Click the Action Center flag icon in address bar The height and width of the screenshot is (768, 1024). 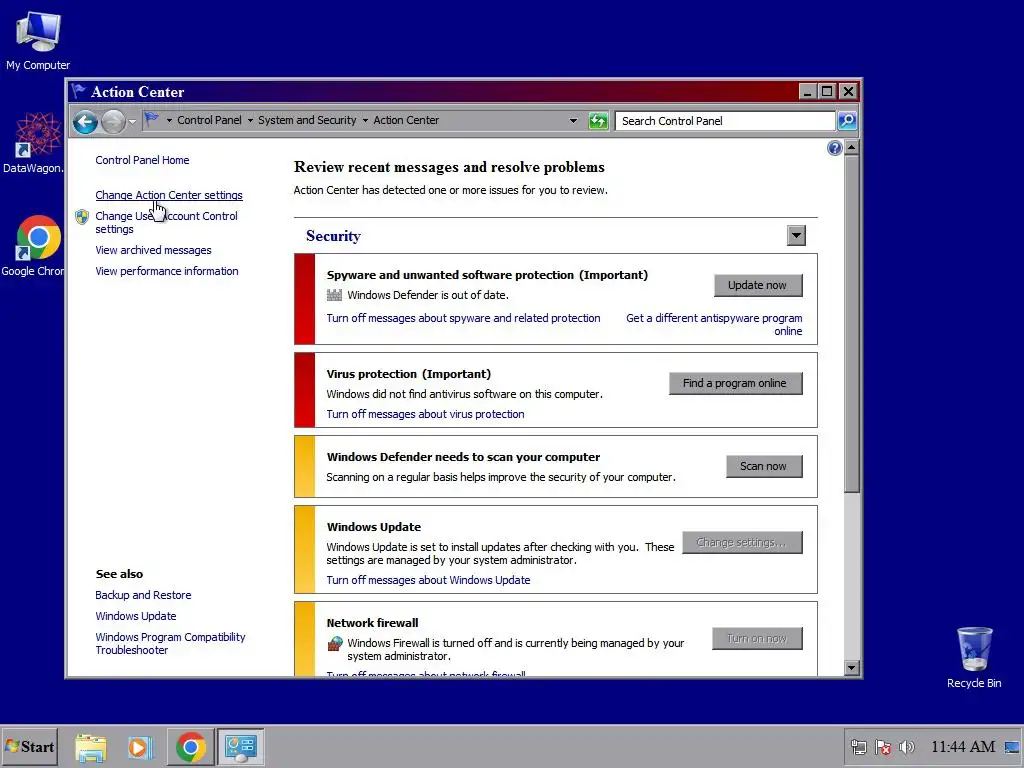click(x=152, y=120)
